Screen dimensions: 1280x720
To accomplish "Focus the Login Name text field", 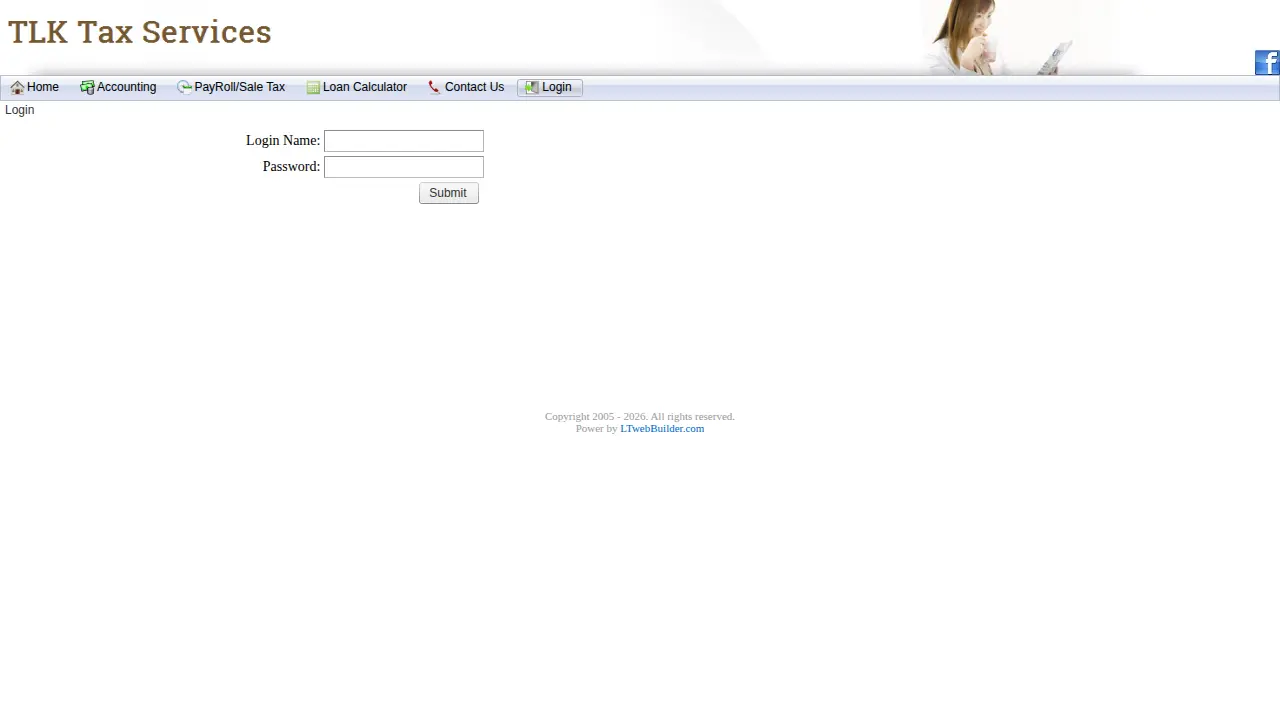I will pos(404,141).
